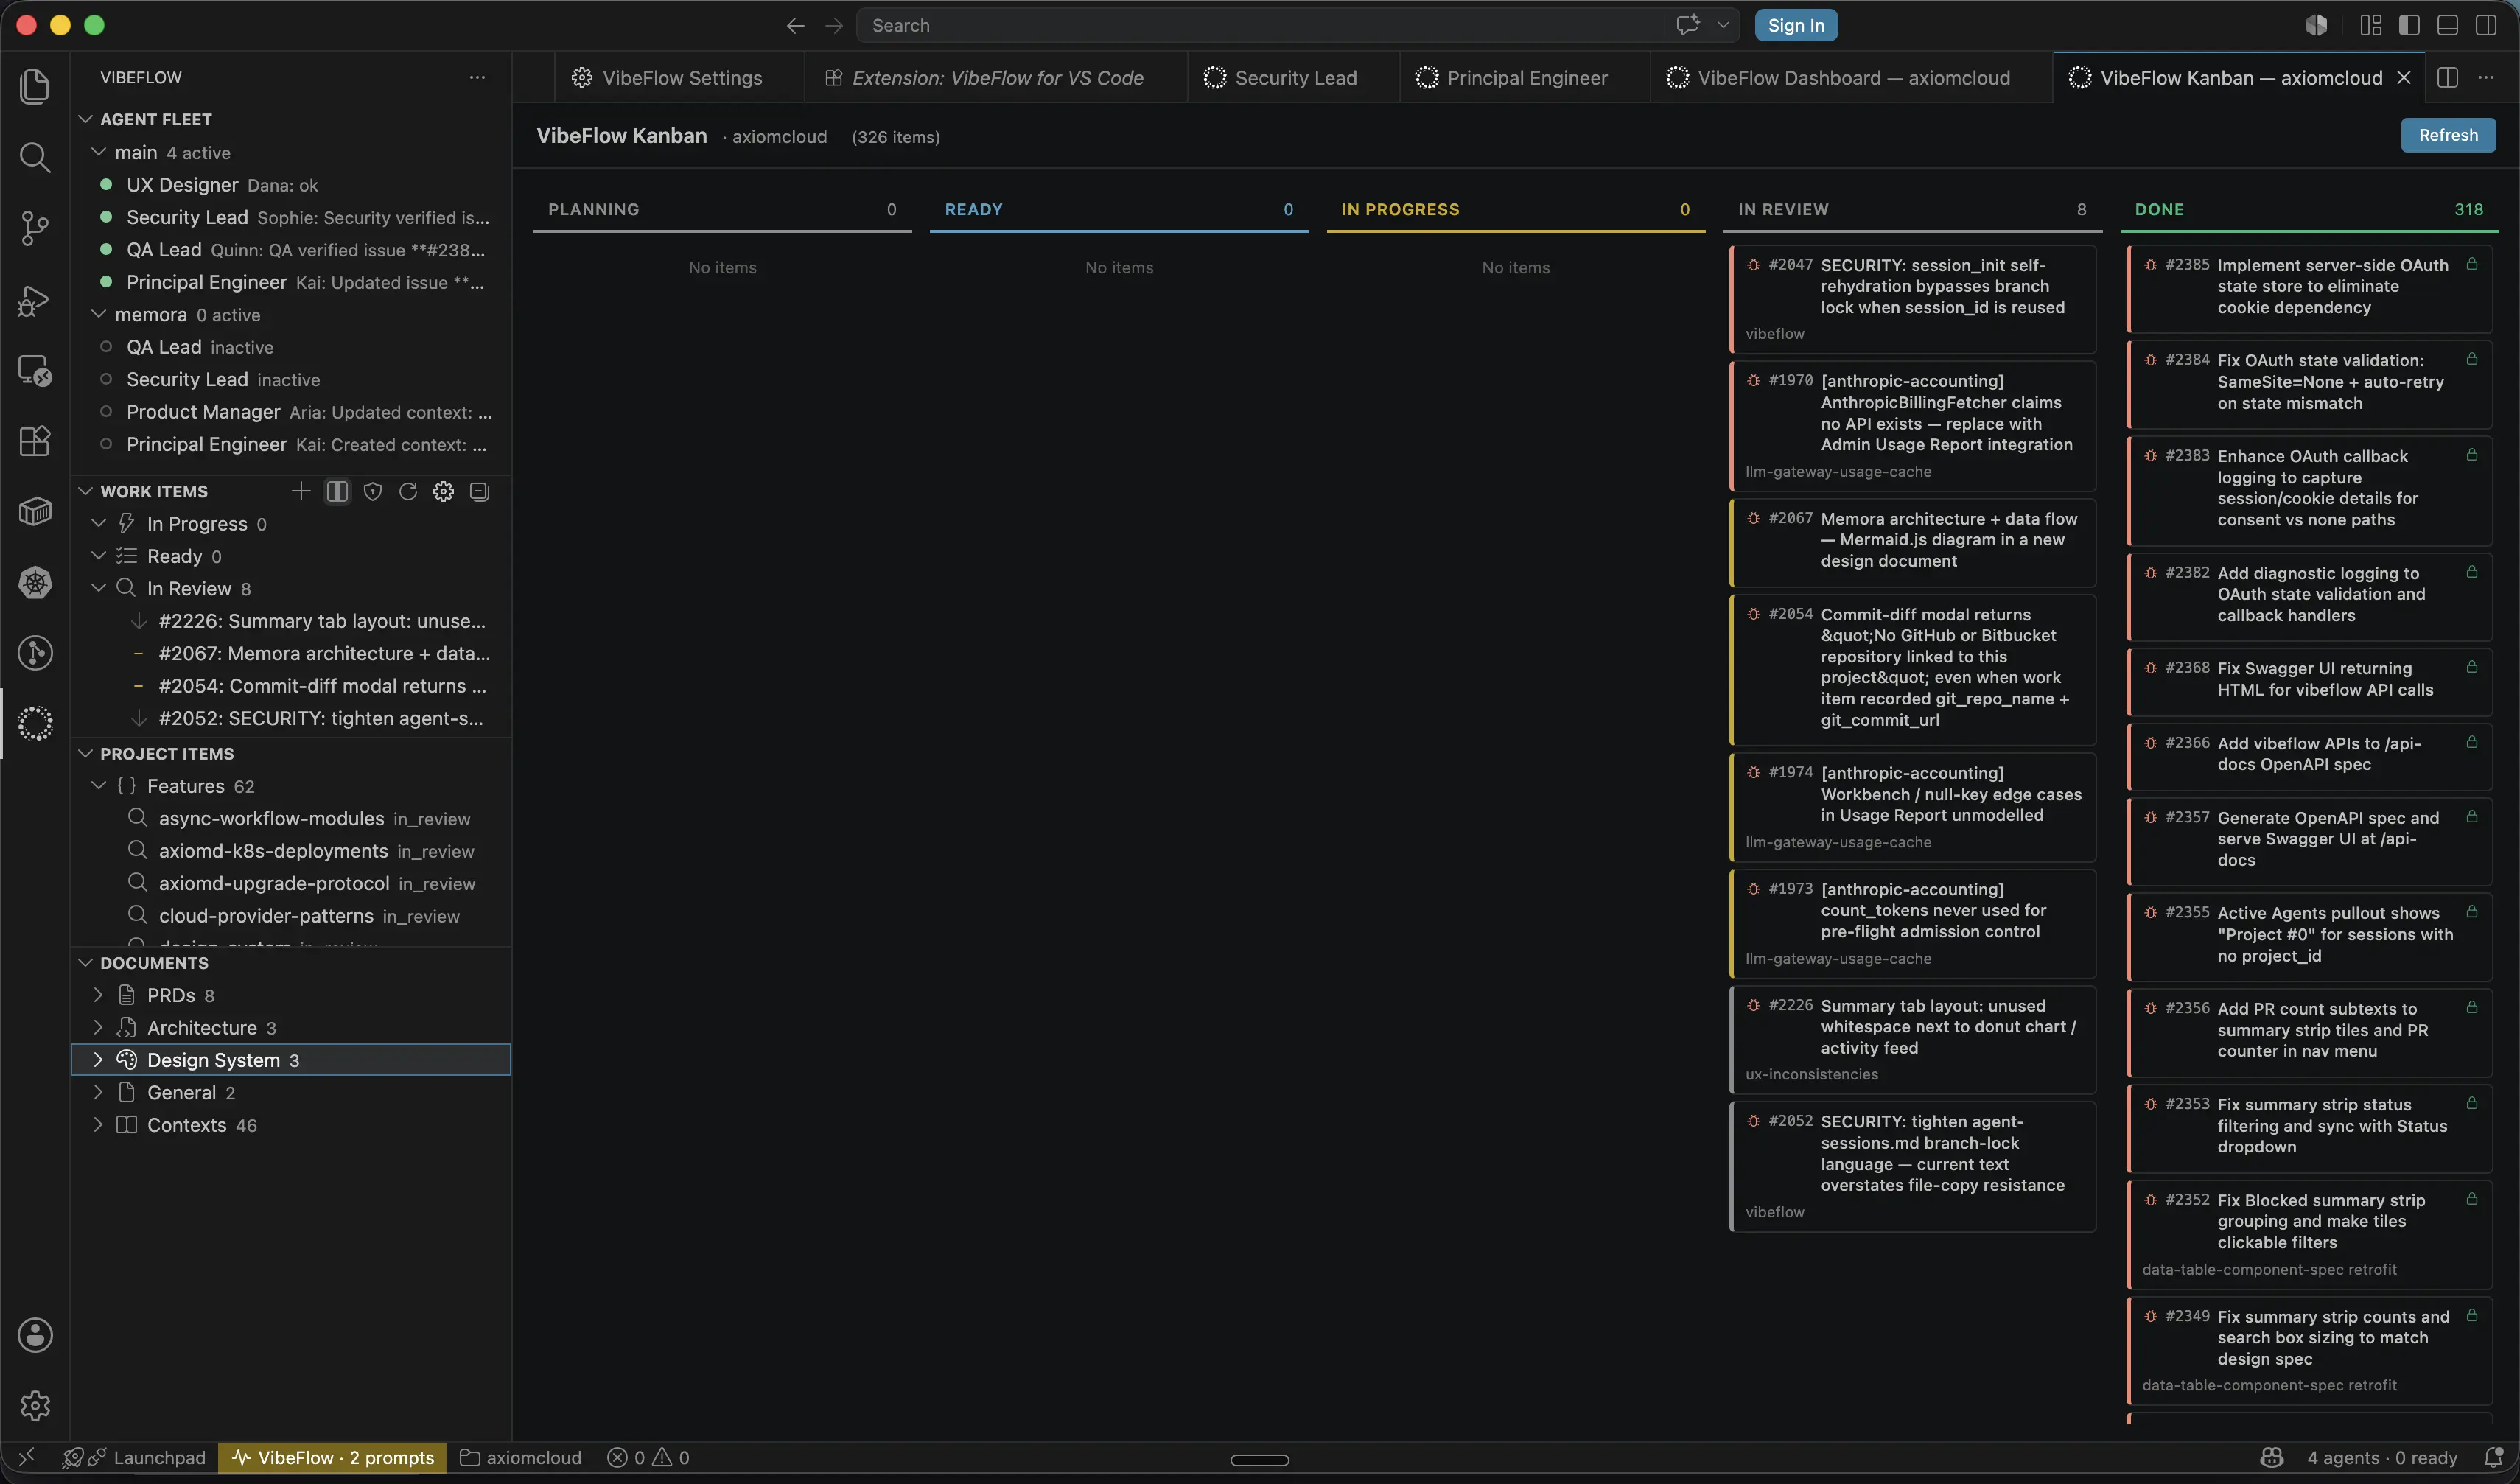
Task: Toggle the primary side bar visibility
Action: 2409,25
